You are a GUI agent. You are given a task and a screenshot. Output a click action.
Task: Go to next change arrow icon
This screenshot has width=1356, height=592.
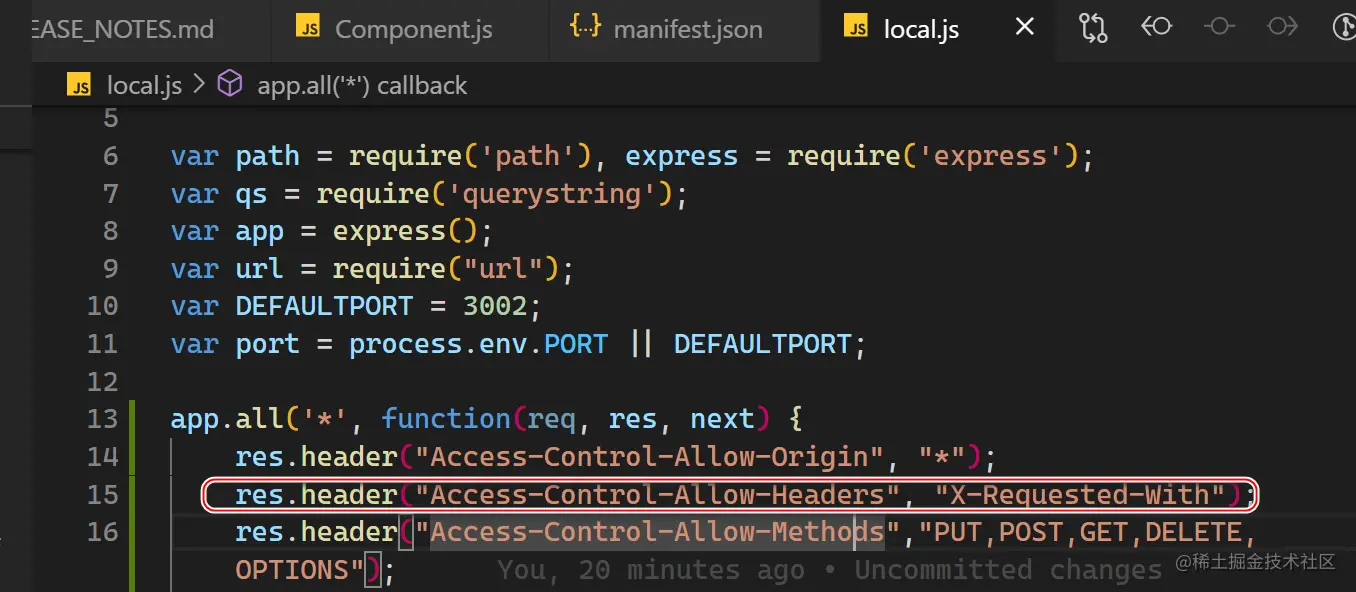tap(1282, 27)
